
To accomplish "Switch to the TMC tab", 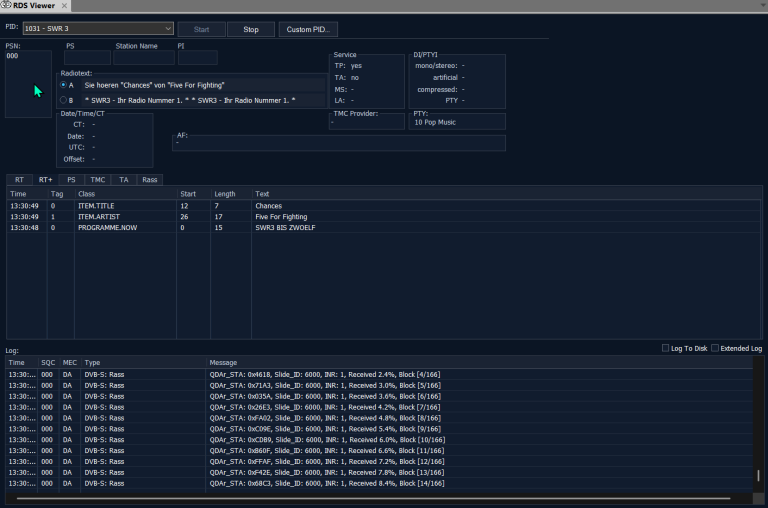I will [x=98, y=180].
